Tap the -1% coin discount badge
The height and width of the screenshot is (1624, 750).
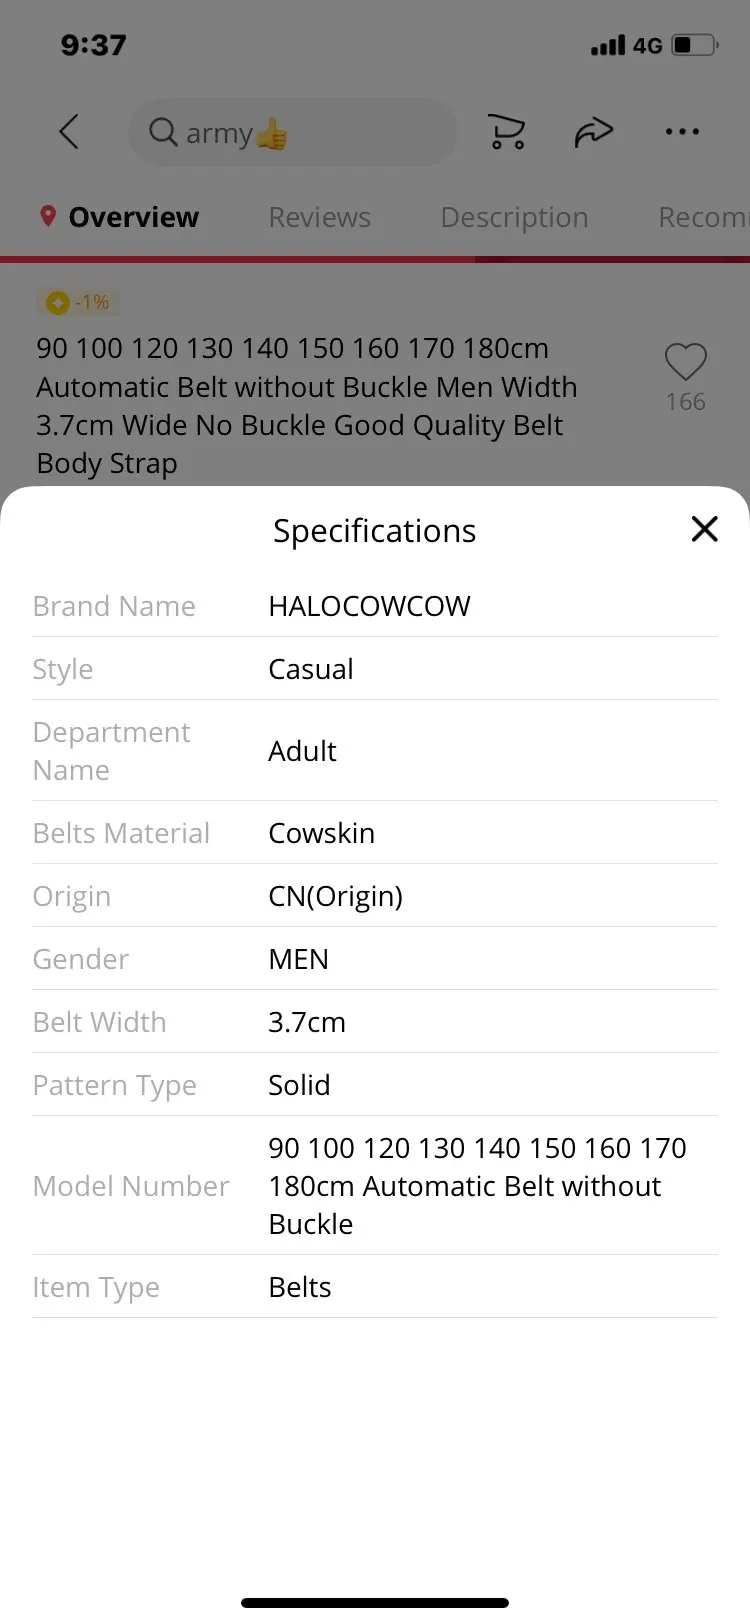78,302
